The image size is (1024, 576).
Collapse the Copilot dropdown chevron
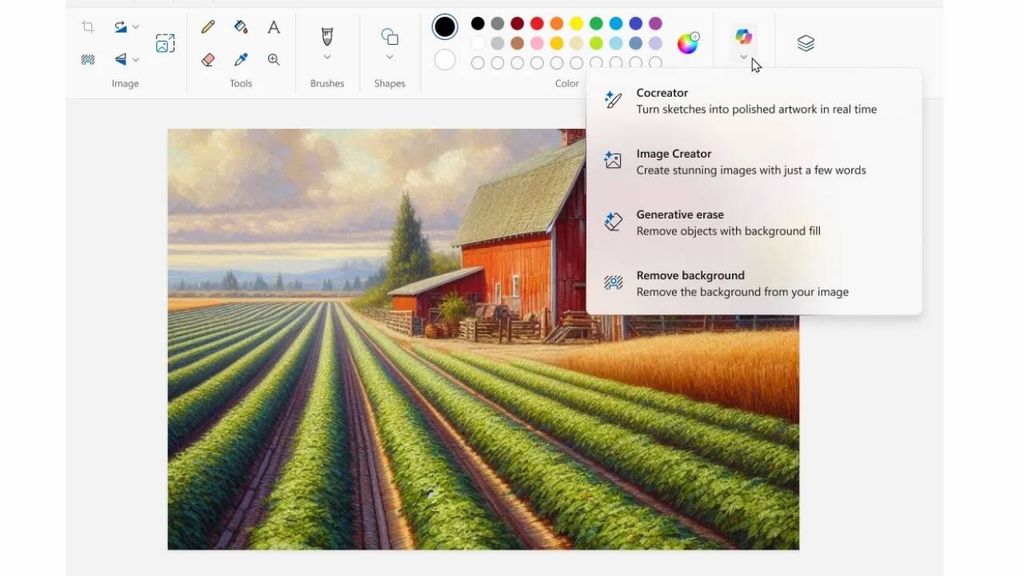(742, 57)
